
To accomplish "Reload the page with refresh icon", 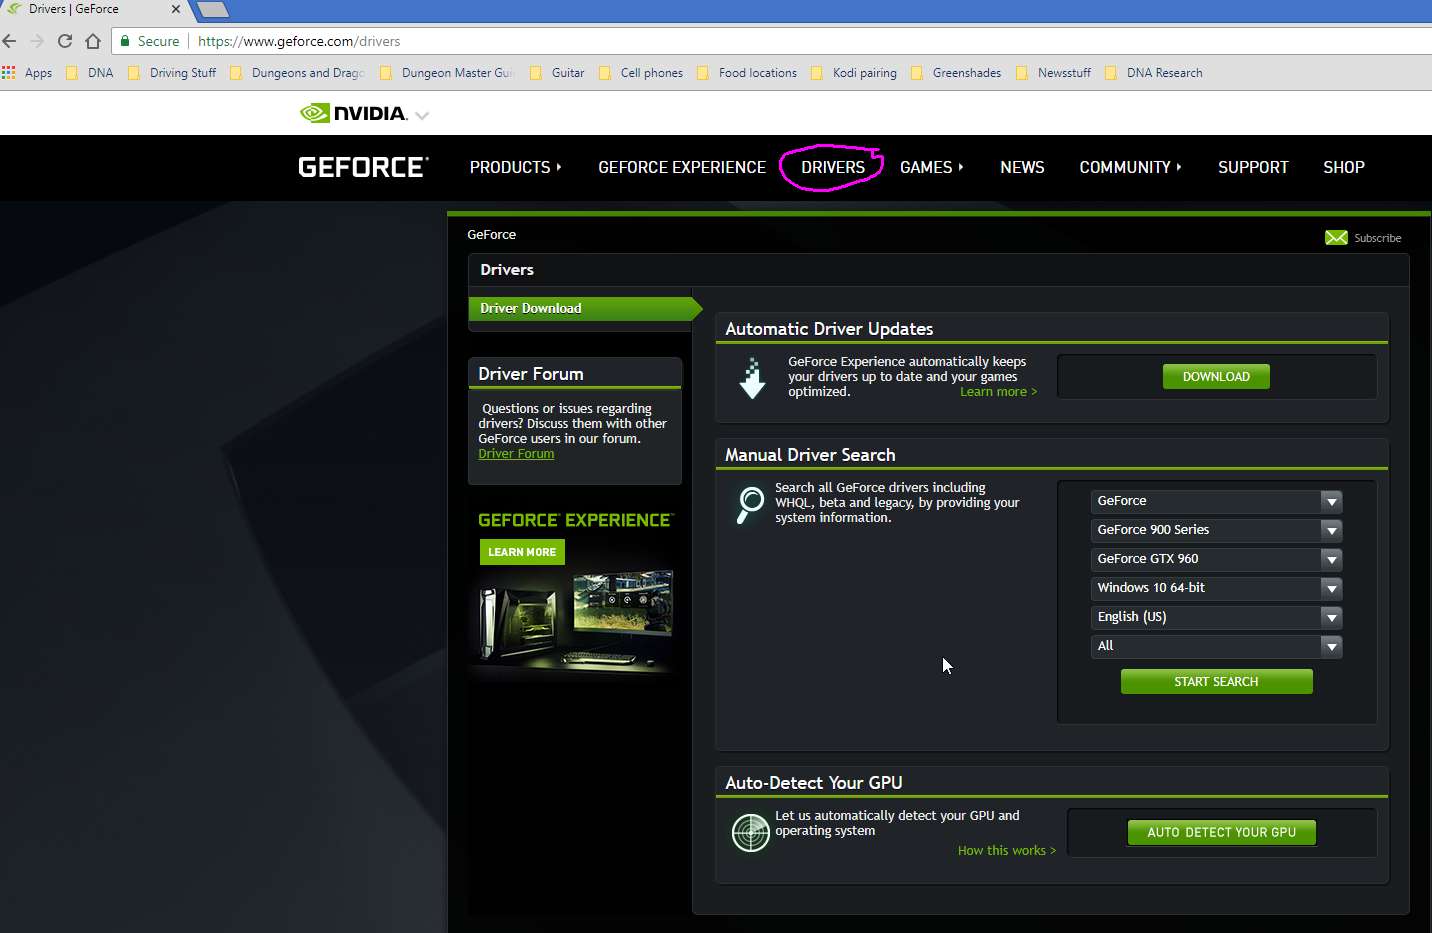I will click(65, 41).
